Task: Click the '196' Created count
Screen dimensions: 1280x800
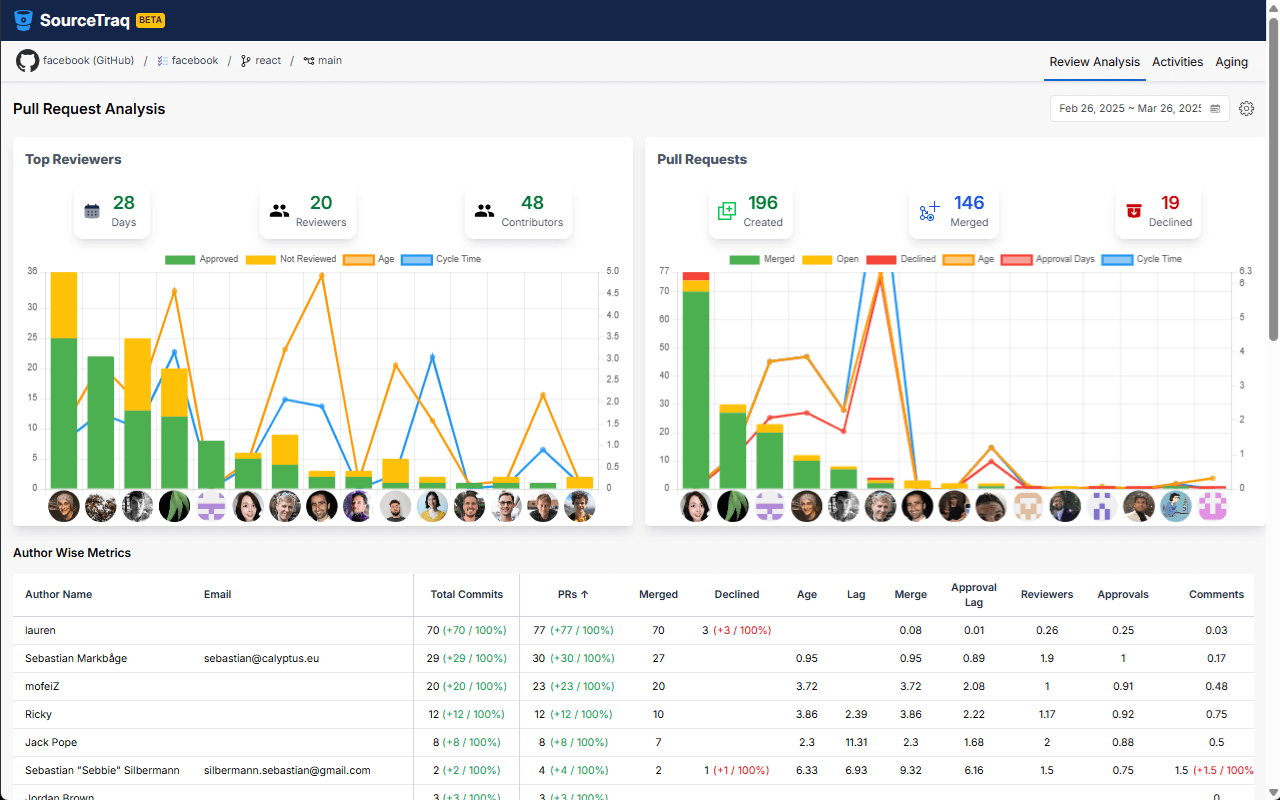Action: click(763, 203)
